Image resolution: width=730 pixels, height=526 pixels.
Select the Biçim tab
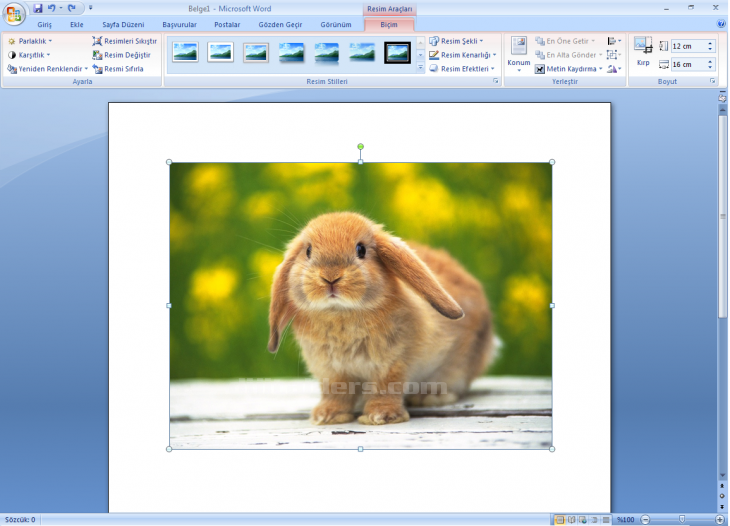[x=389, y=25]
